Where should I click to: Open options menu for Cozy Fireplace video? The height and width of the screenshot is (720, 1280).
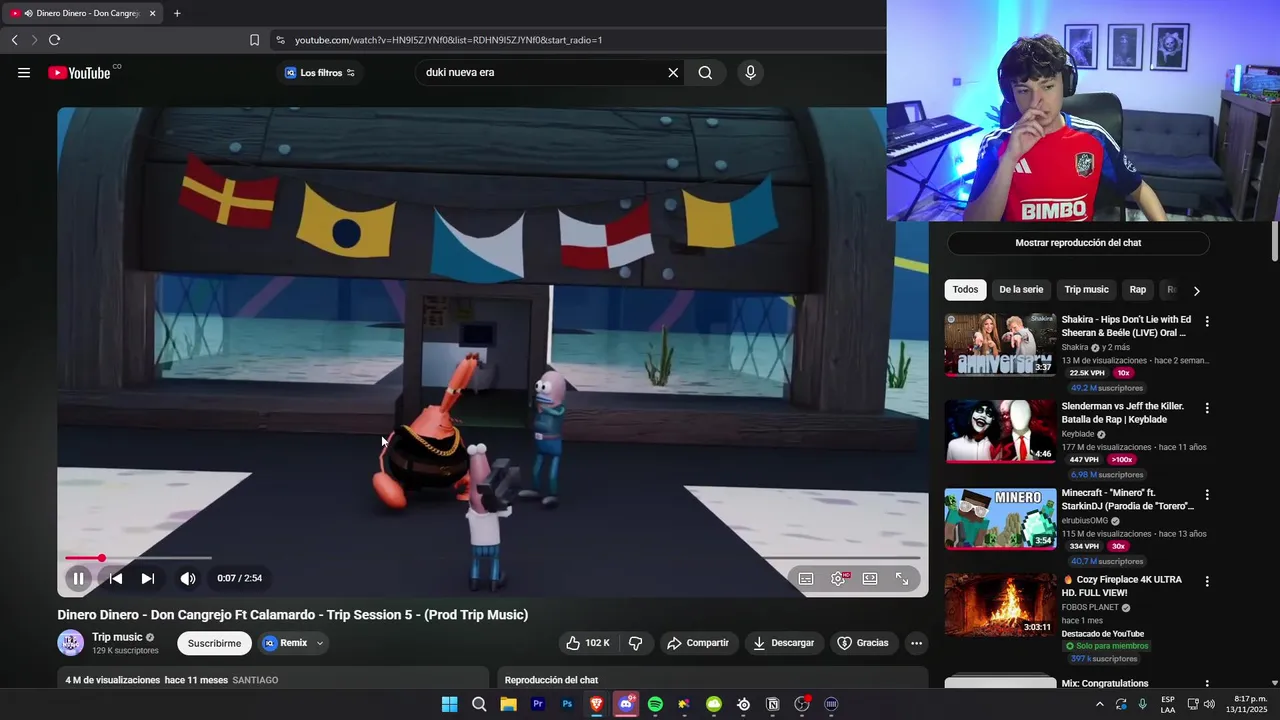click(1207, 581)
